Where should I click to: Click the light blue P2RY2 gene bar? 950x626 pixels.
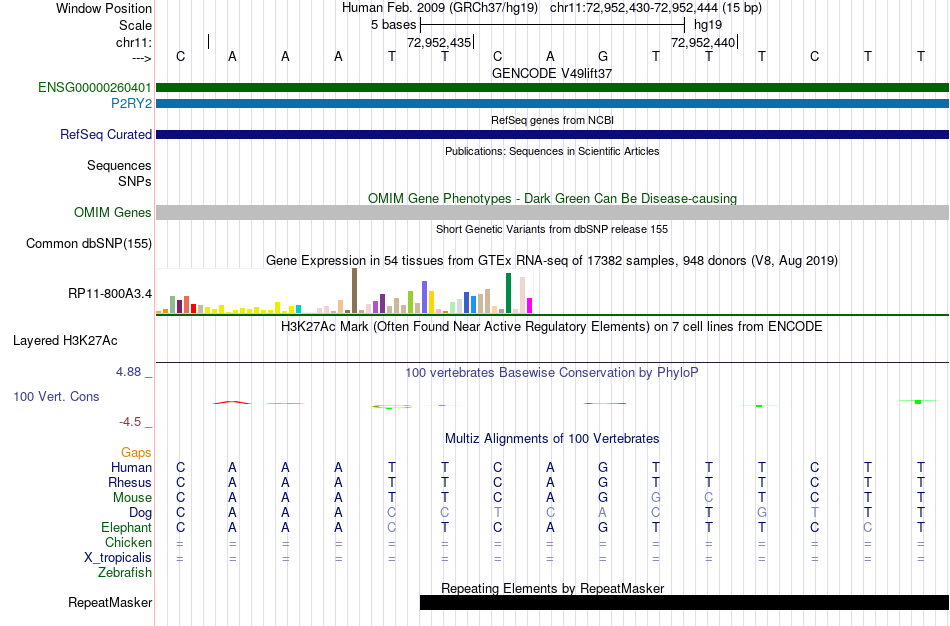pos(553,103)
